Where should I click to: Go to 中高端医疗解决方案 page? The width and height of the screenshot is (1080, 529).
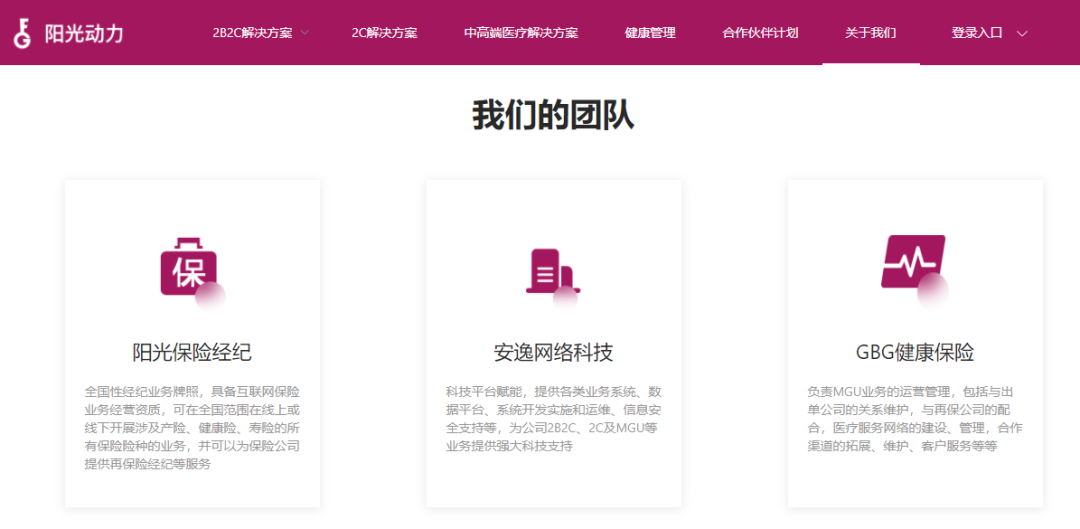[x=521, y=33]
